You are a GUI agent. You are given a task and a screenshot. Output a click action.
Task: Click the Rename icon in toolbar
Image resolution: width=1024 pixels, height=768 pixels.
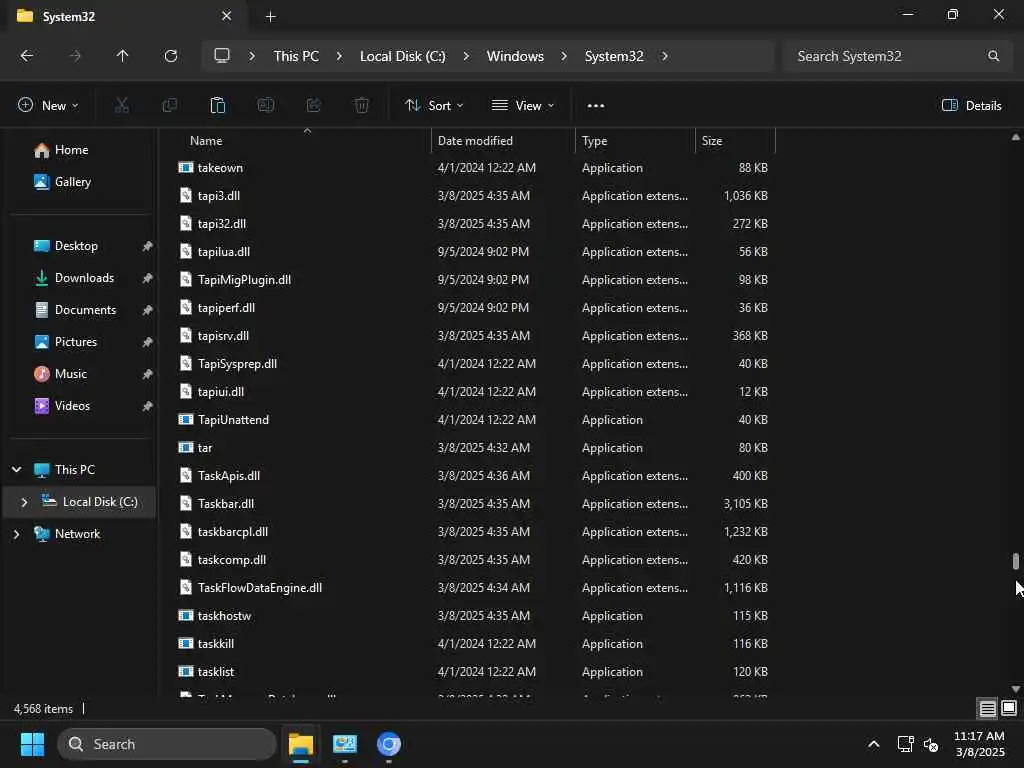click(266, 105)
